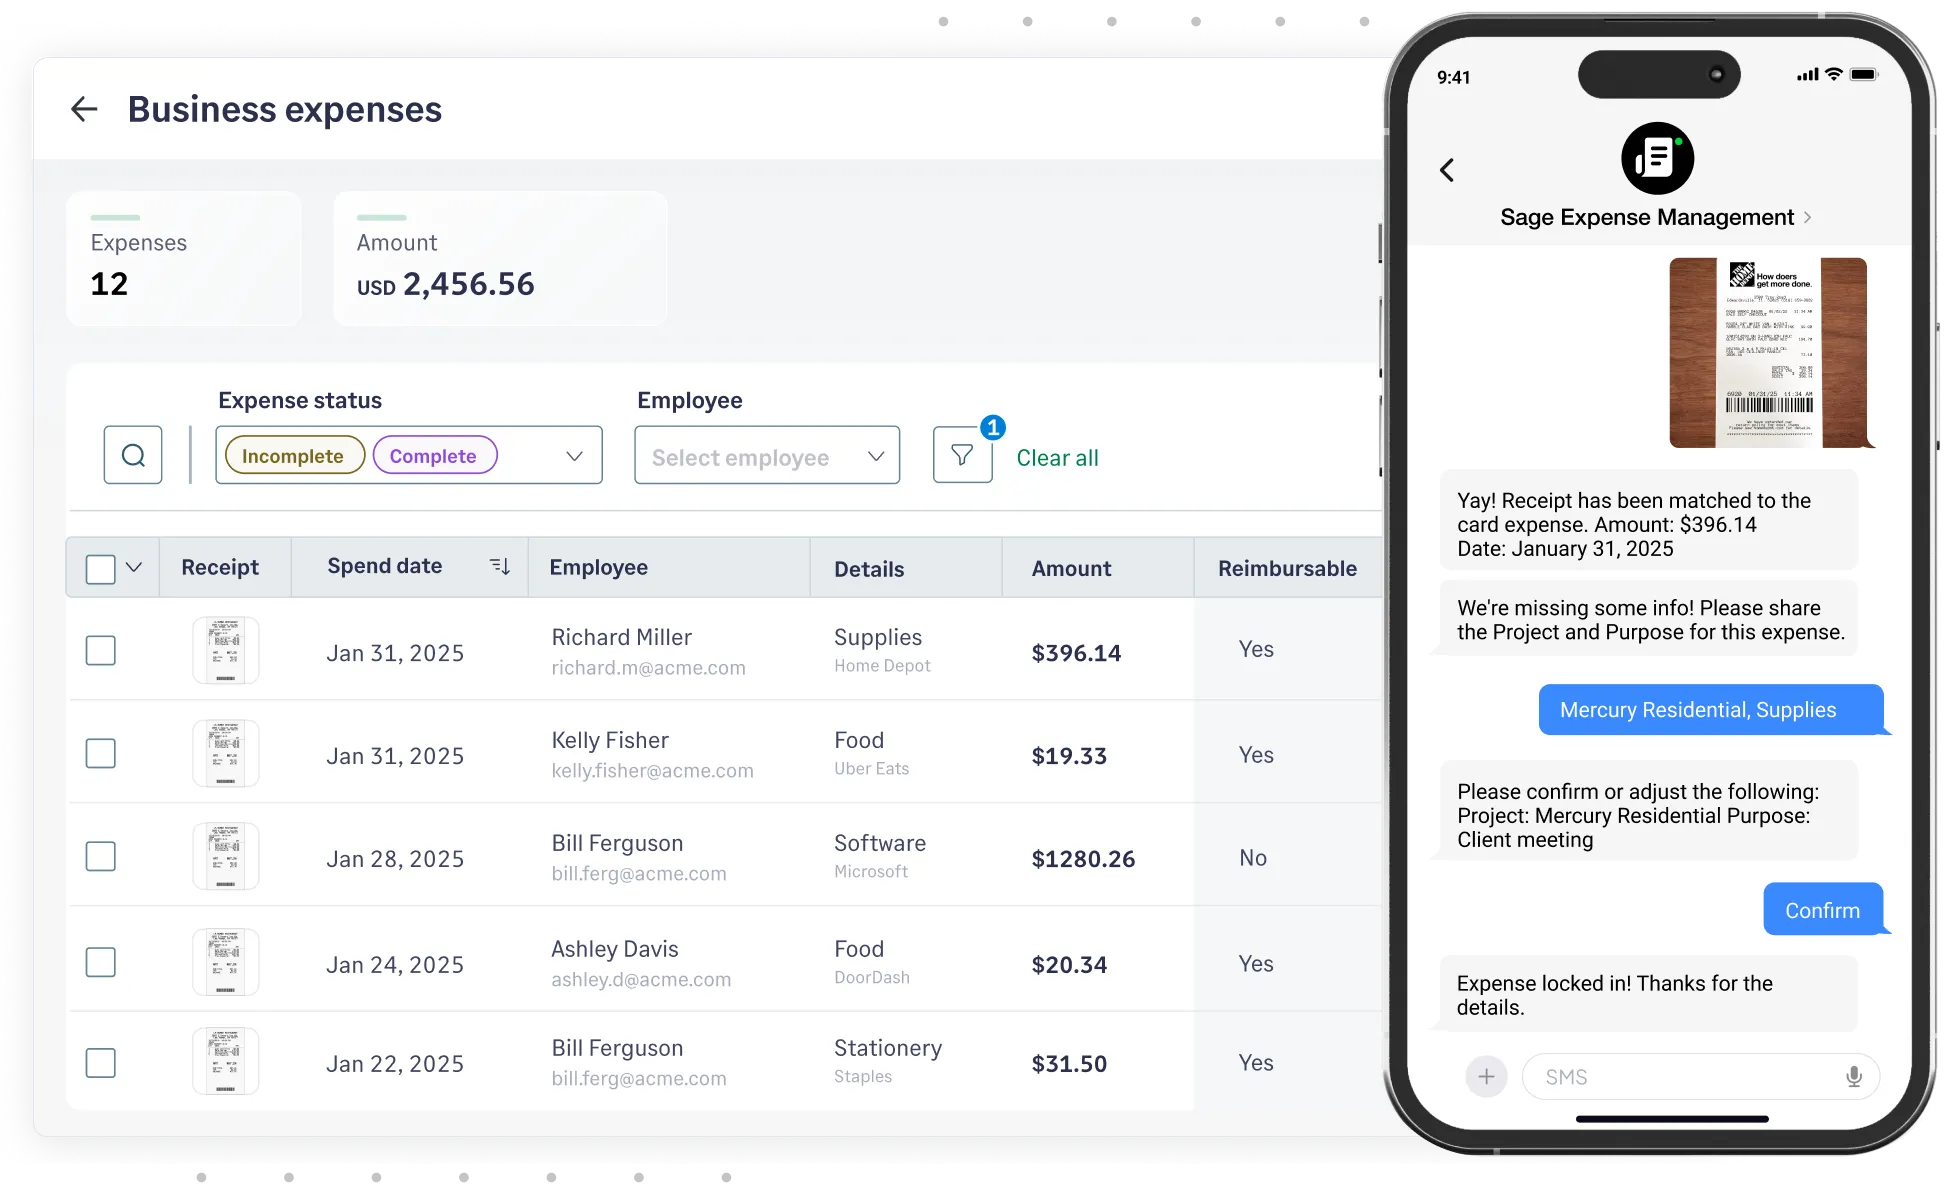Expand the Expense status dropdown
Screen dimensions: 1944x1200
coord(573,455)
